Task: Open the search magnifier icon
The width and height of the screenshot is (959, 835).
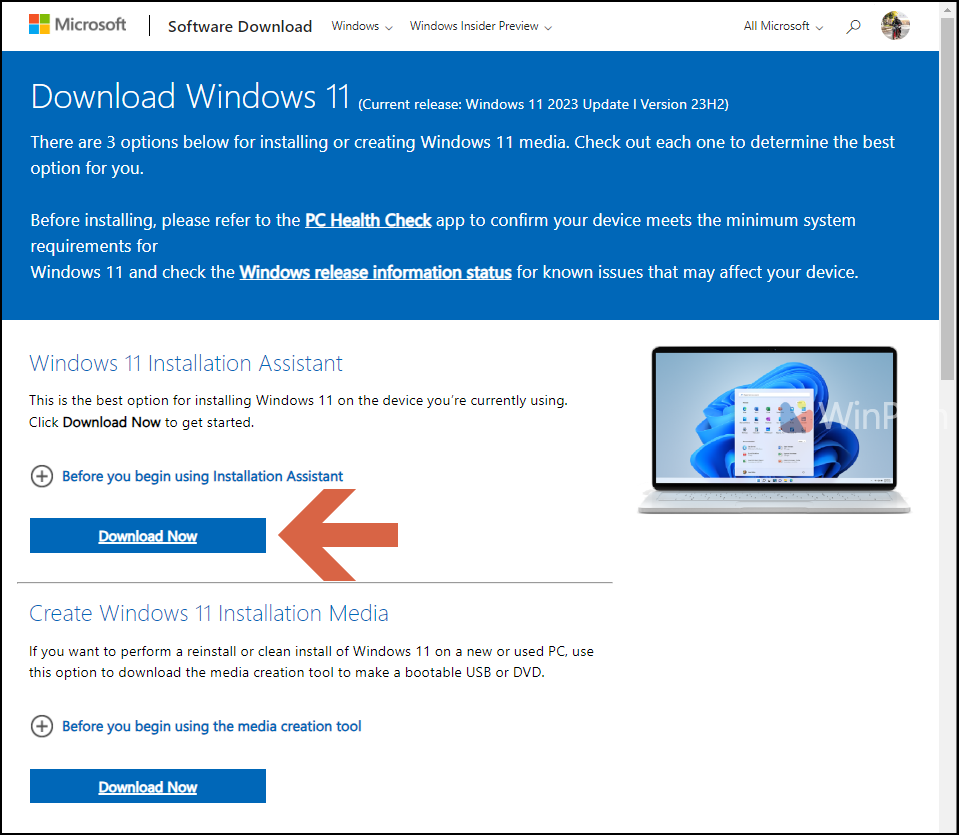Action: (853, 26)
